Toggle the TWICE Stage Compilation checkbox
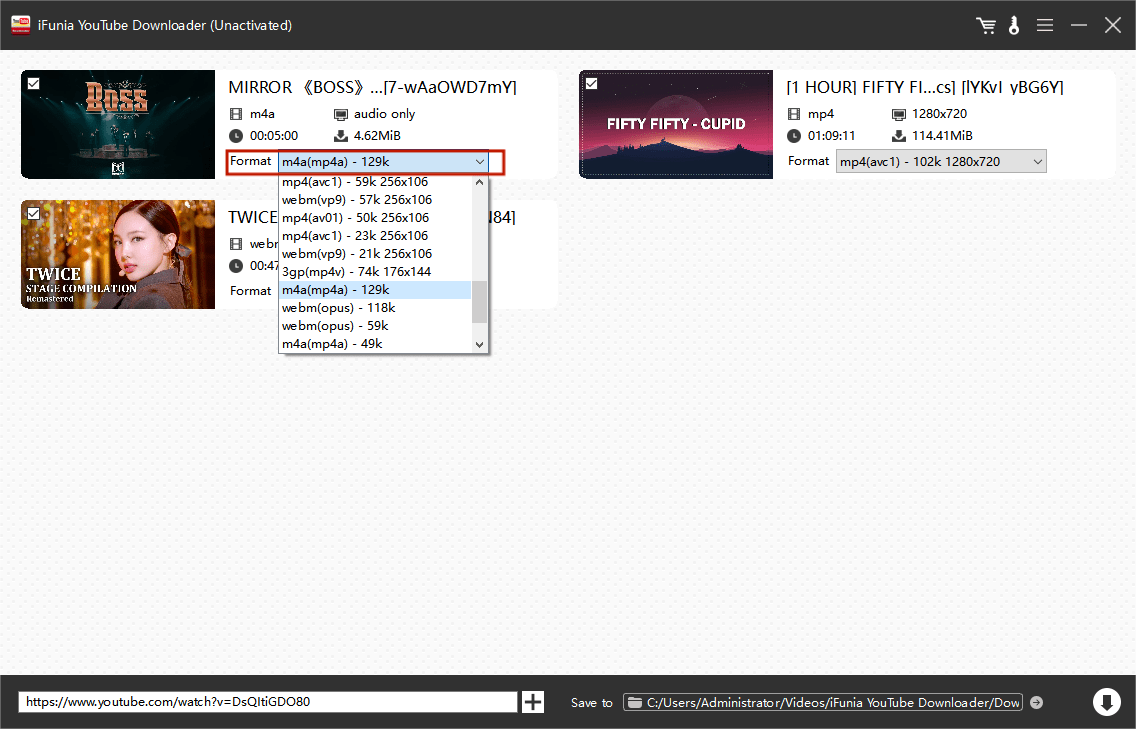This screenshot has height=729, width=1136. click(x=33, y=213)
